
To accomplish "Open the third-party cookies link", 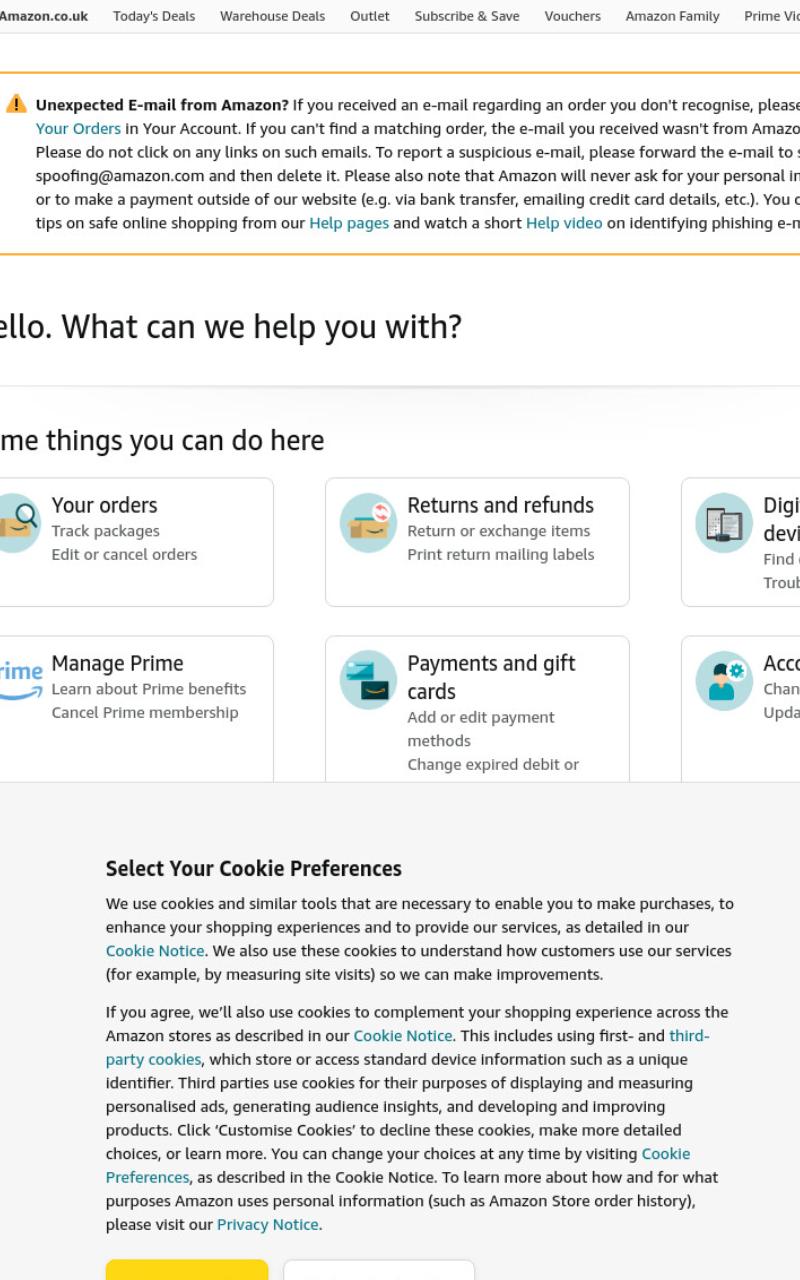I will tap(408, 1048).
